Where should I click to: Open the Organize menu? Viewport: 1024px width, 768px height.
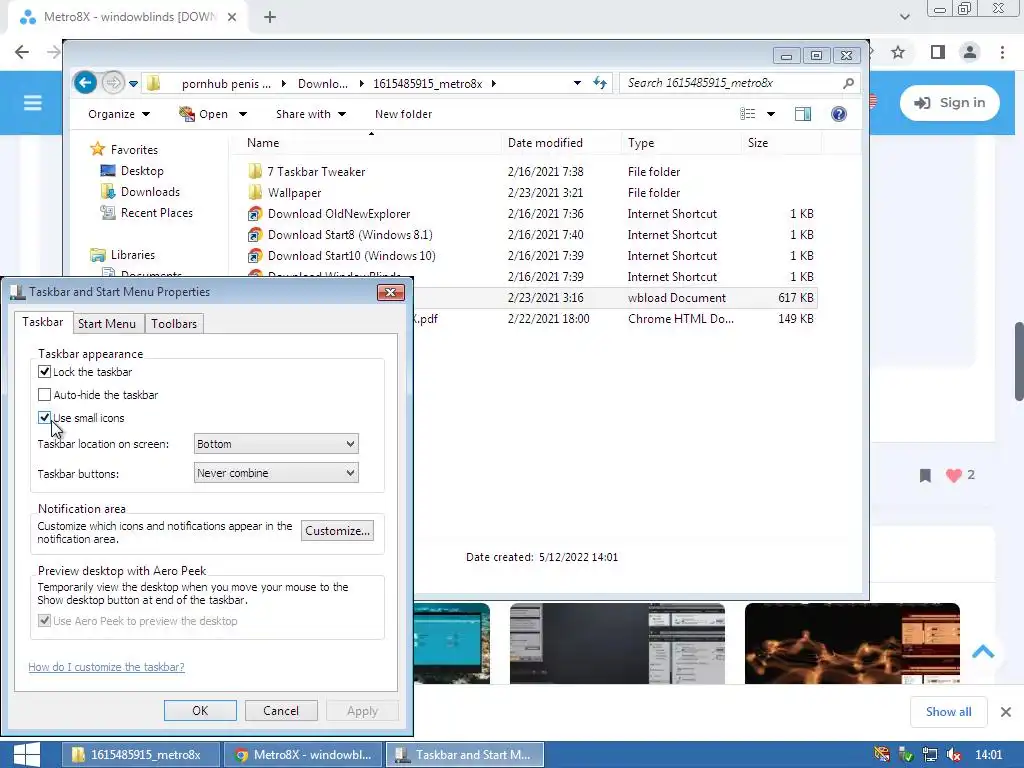pos(119,114)
